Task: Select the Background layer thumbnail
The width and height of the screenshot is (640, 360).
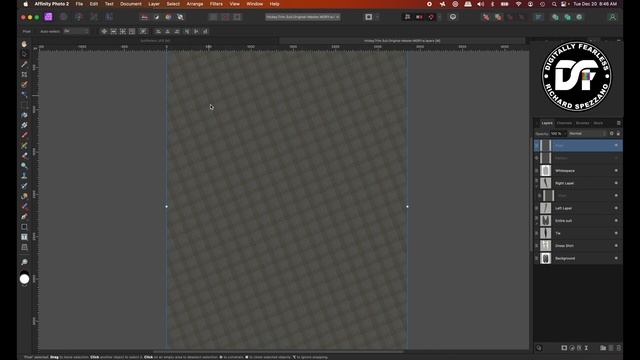Action: coord(546,258)
